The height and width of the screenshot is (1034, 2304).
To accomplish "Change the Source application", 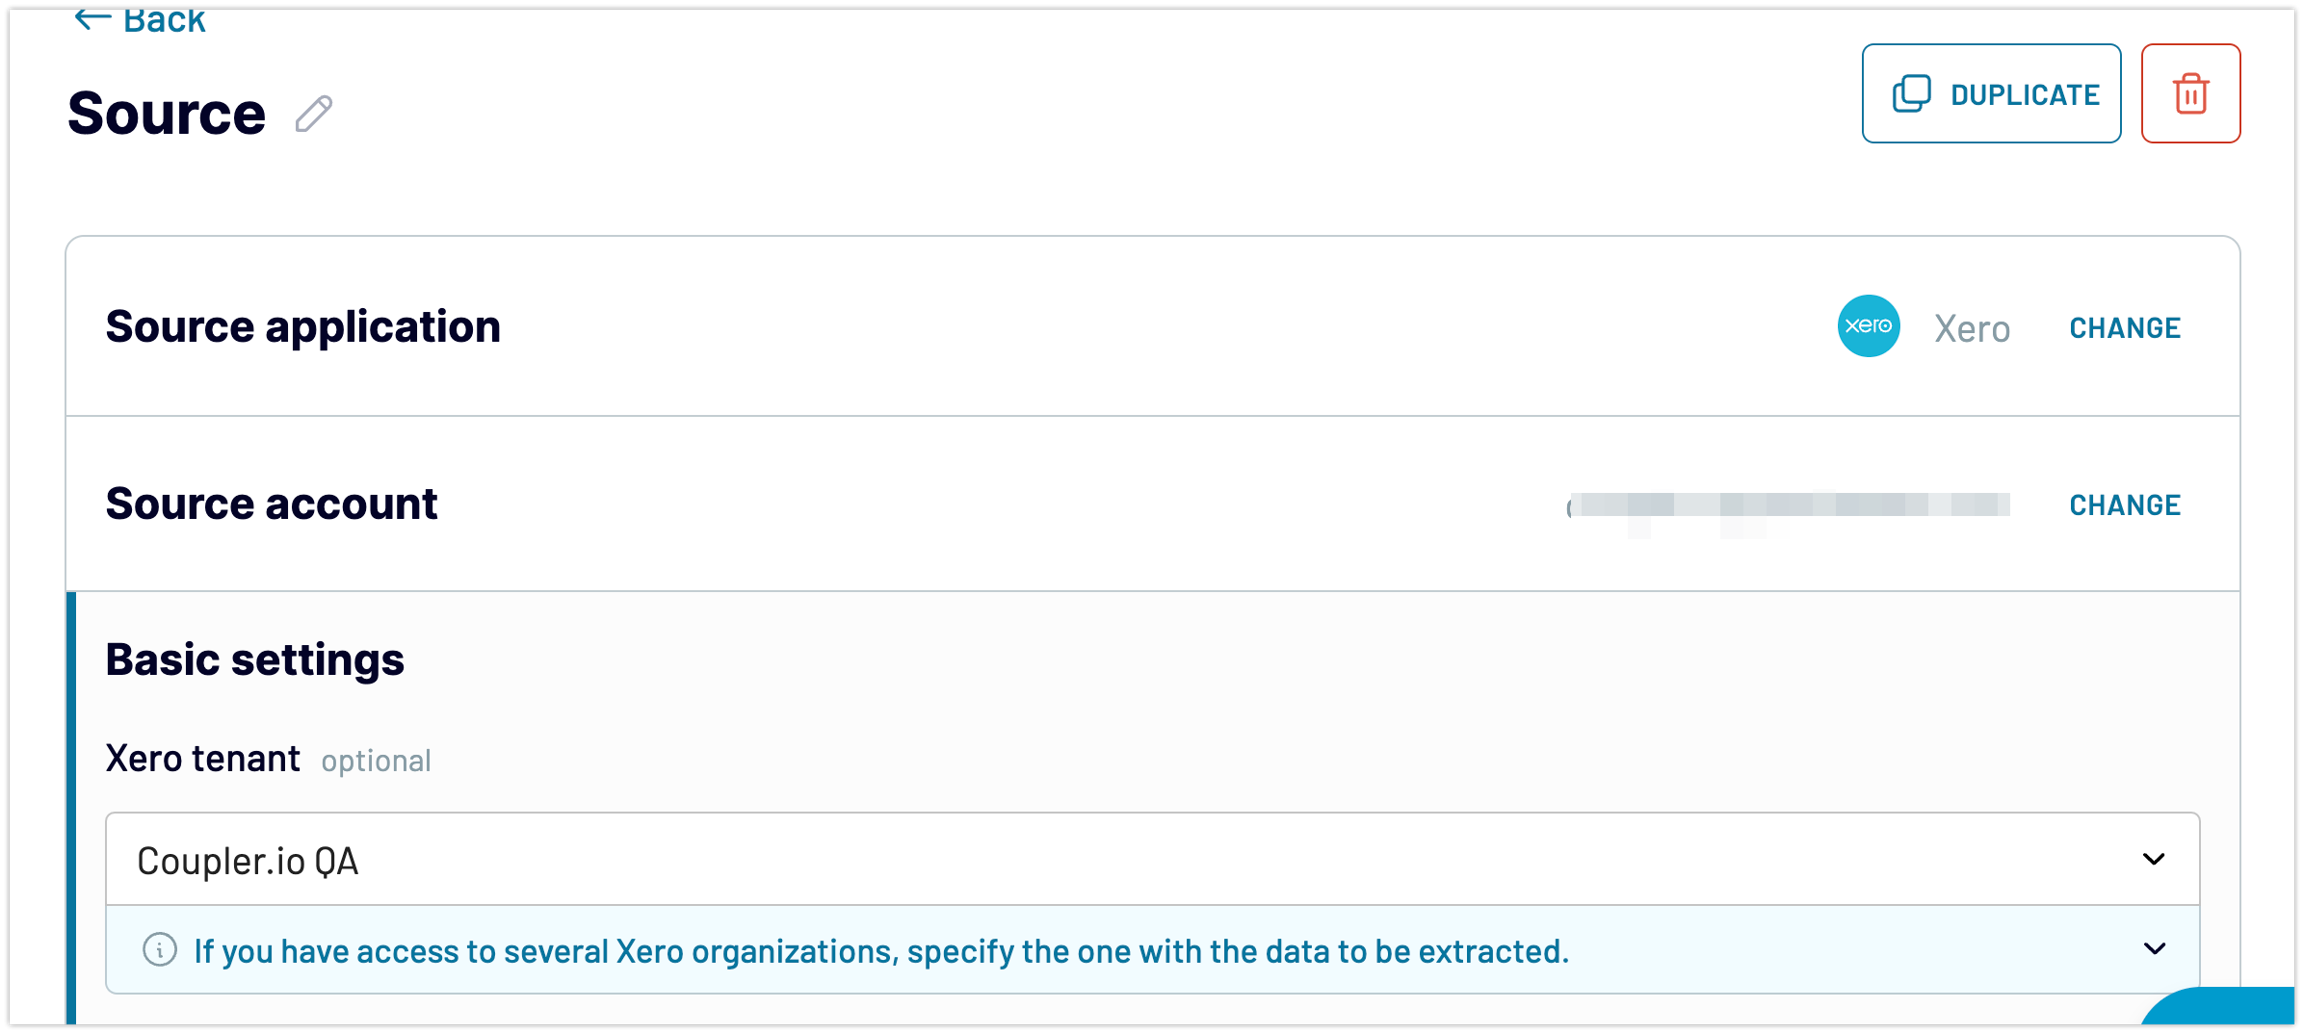I will click(x=2124, y=328).
